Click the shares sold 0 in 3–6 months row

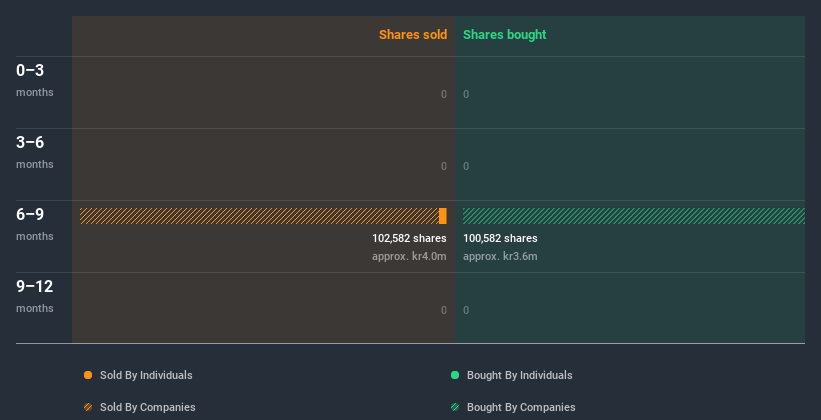444,167
